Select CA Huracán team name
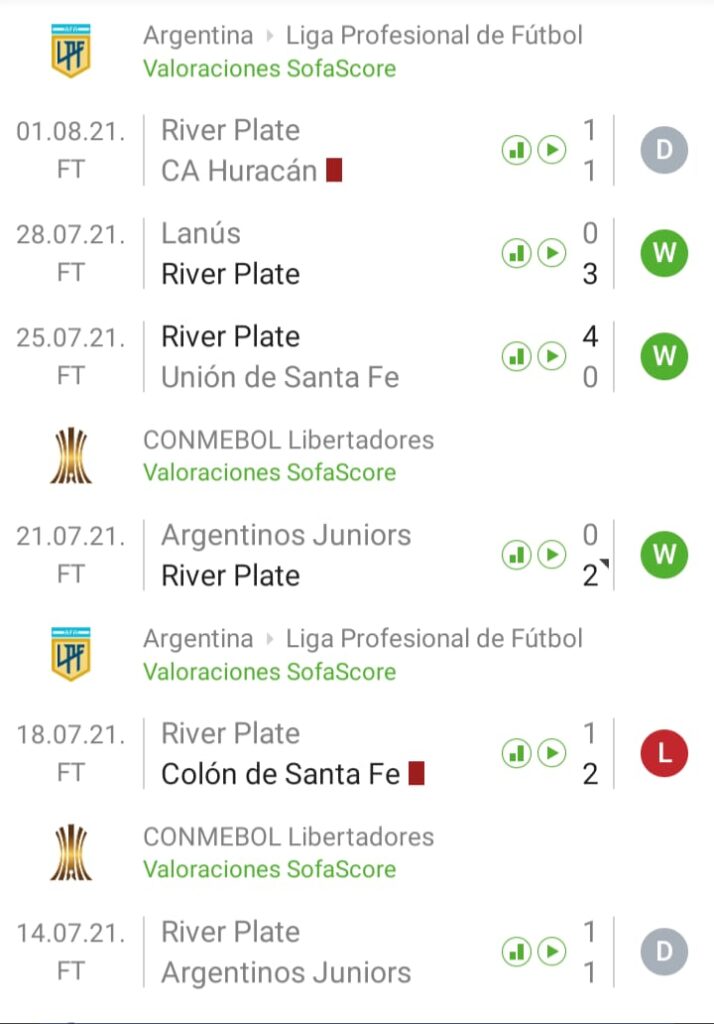This screenshot has height=1024, width=714. [x=238, y=171]
